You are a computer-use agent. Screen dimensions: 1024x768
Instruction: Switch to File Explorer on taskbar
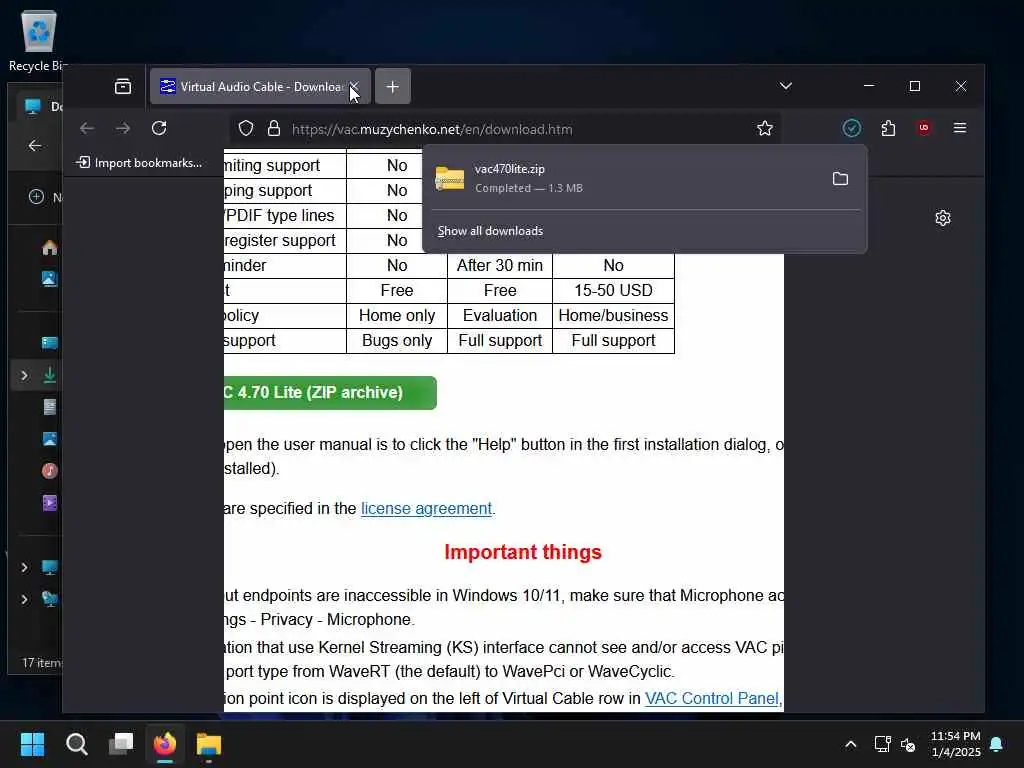click(x=209, y=744)
